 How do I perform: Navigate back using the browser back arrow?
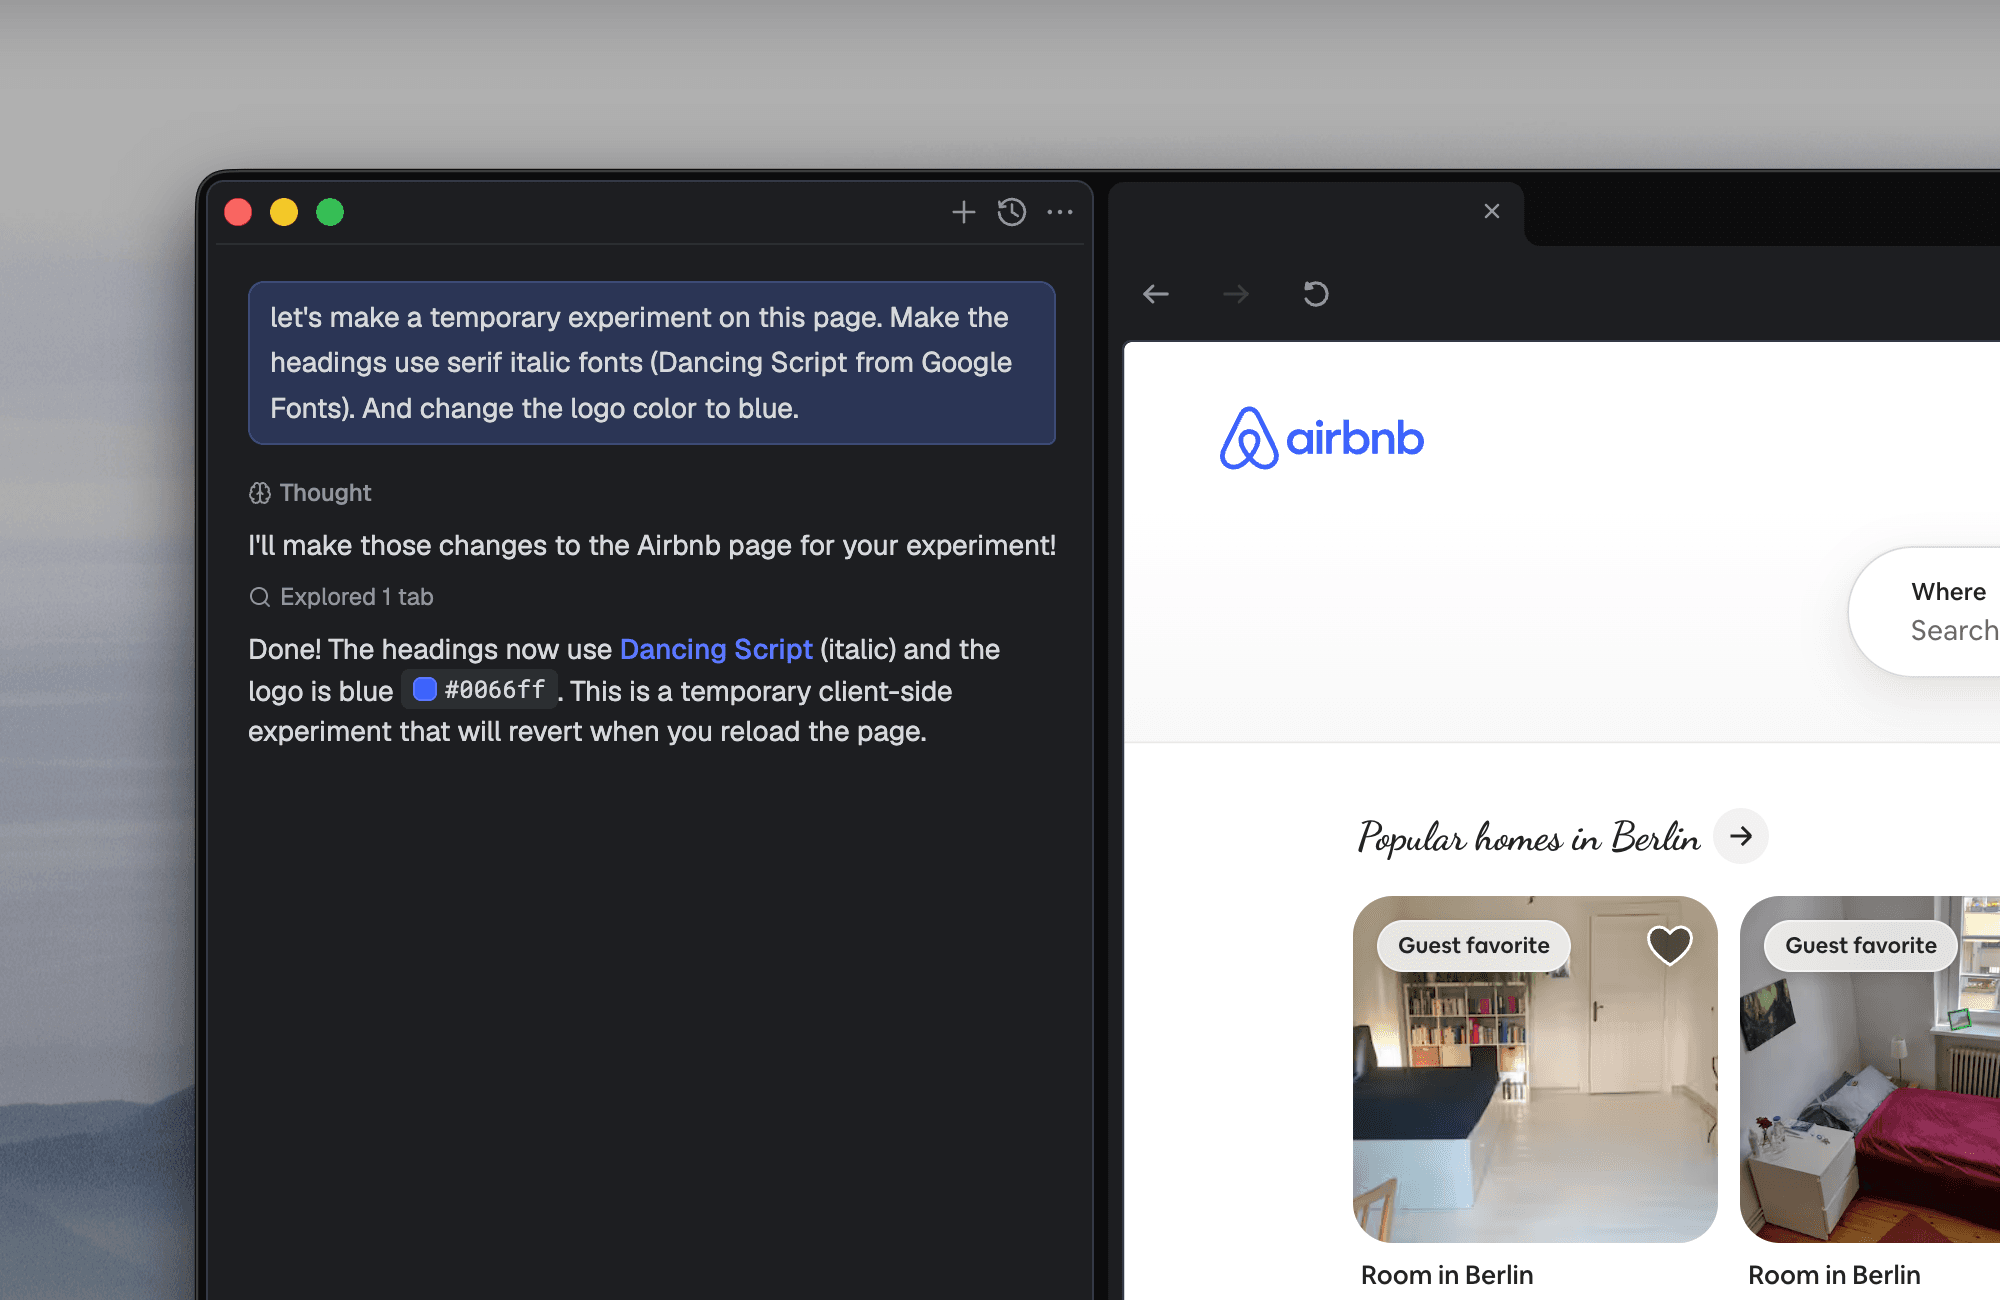click(1156, 293)
